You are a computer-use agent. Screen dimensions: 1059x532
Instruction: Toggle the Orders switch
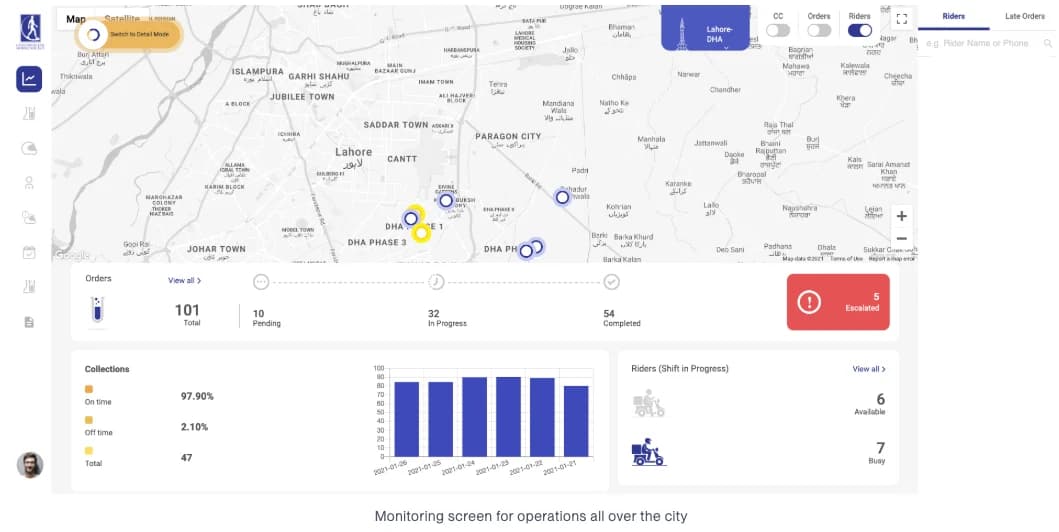click(x=819, y=30)
